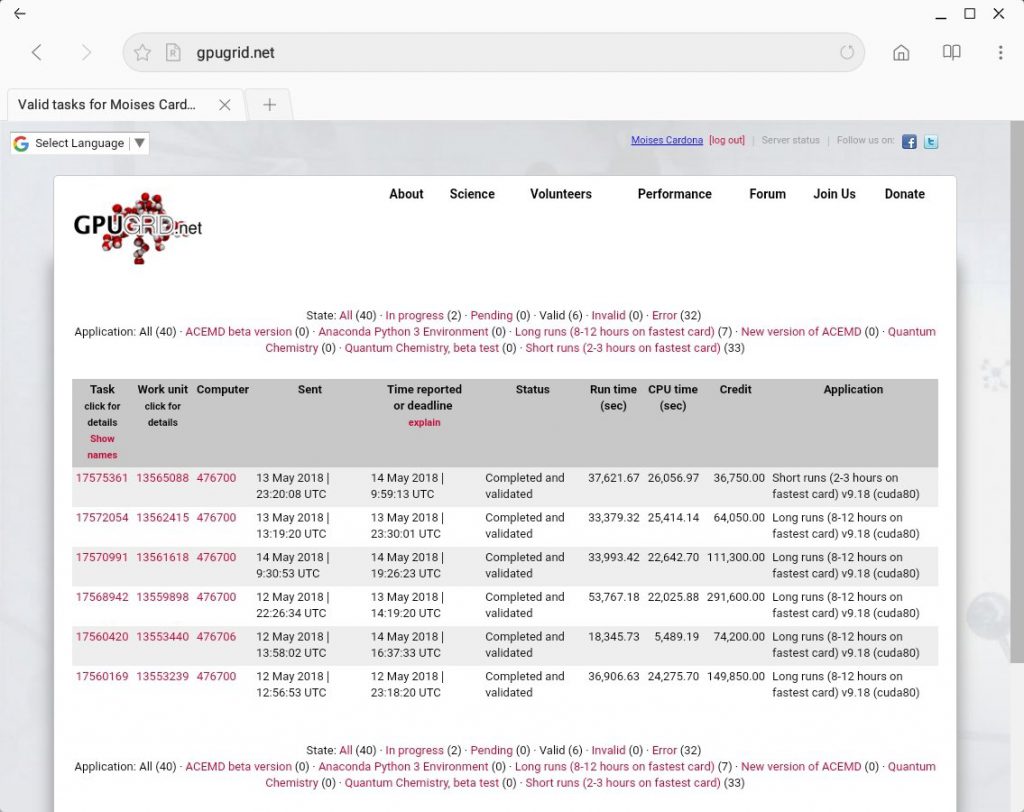Click the 'In progress' state filter above the table

(414, 316)
